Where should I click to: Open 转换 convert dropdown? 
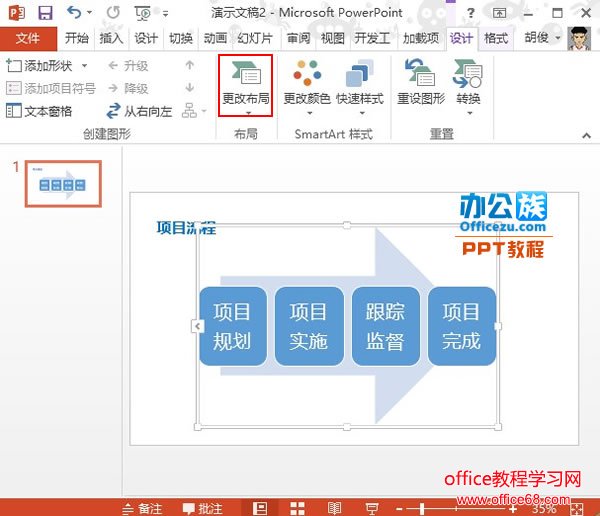[468, 87]
